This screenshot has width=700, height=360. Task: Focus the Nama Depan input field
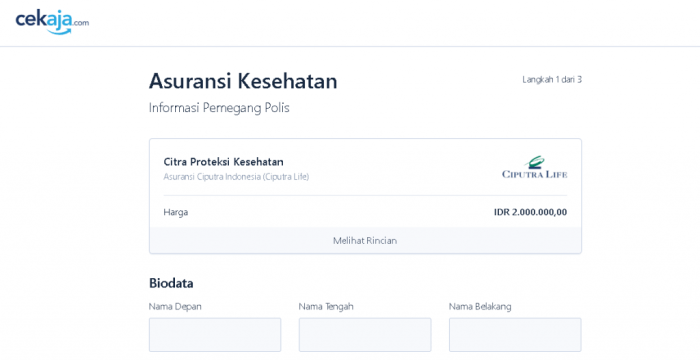[x=215, y=335]
